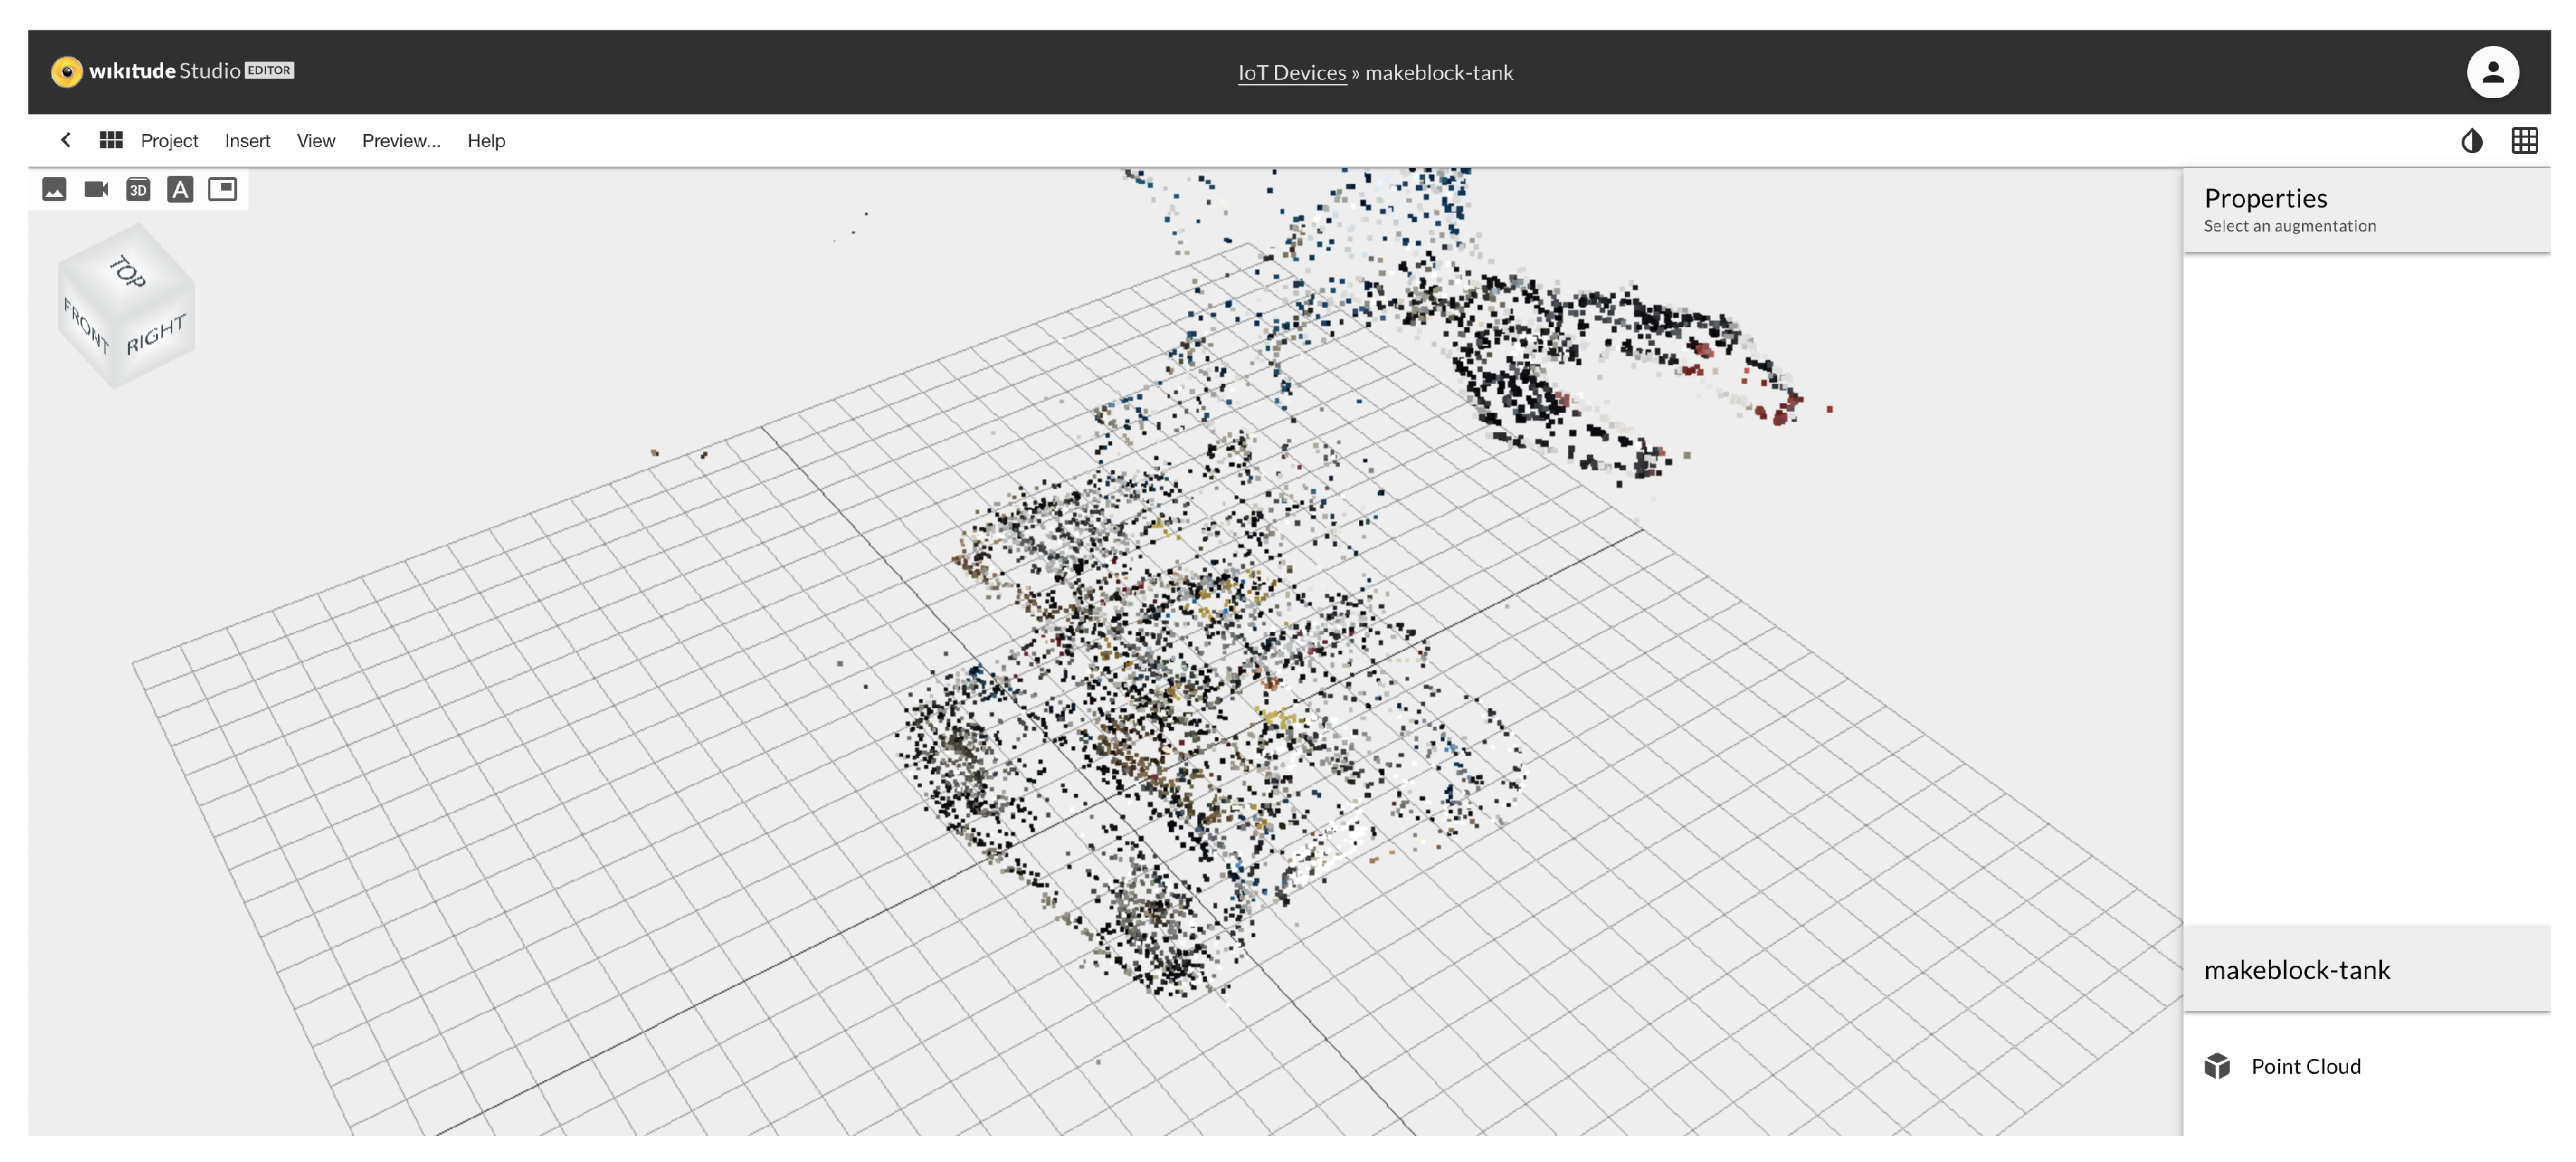2576x1162 pixels.
Task: Open the user account avatar
Action: [2491, 72]
